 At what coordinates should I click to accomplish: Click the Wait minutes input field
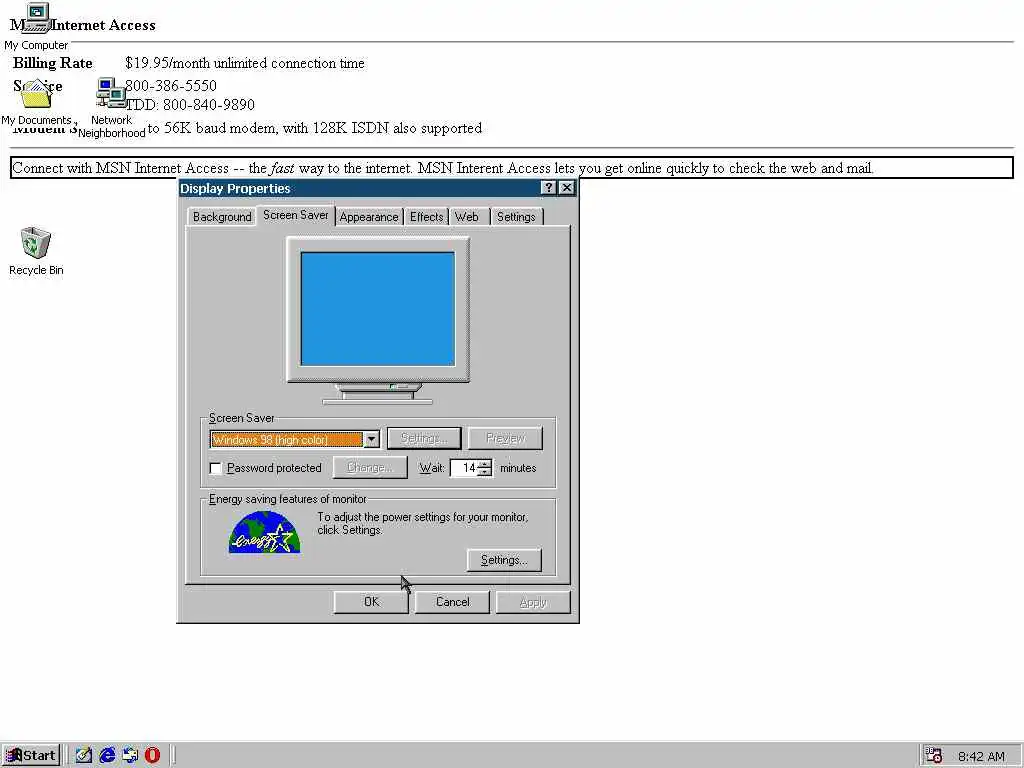[464, 468]
